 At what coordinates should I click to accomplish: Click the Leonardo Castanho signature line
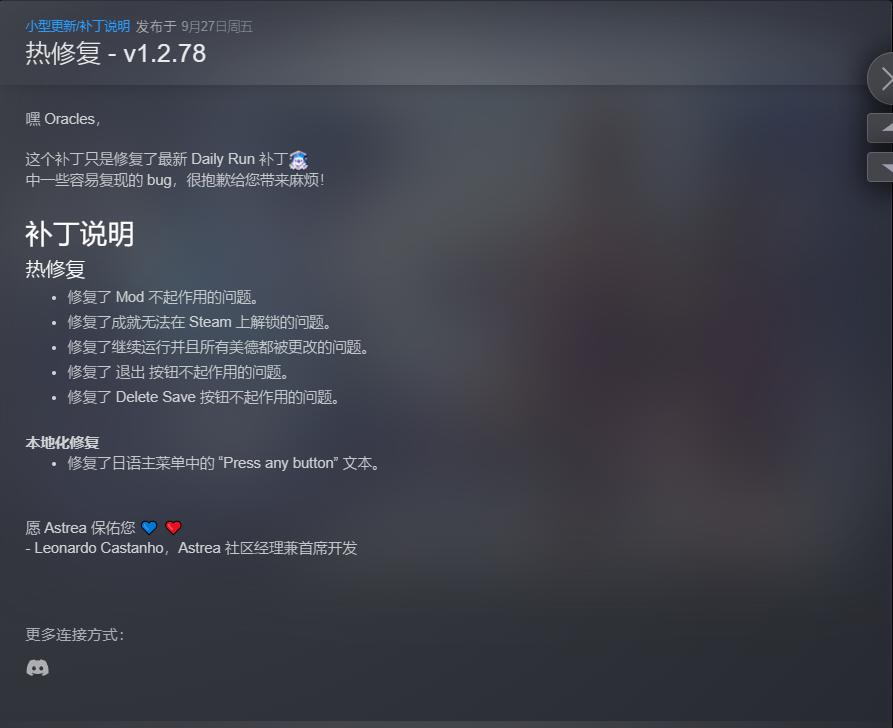point(191,548)
